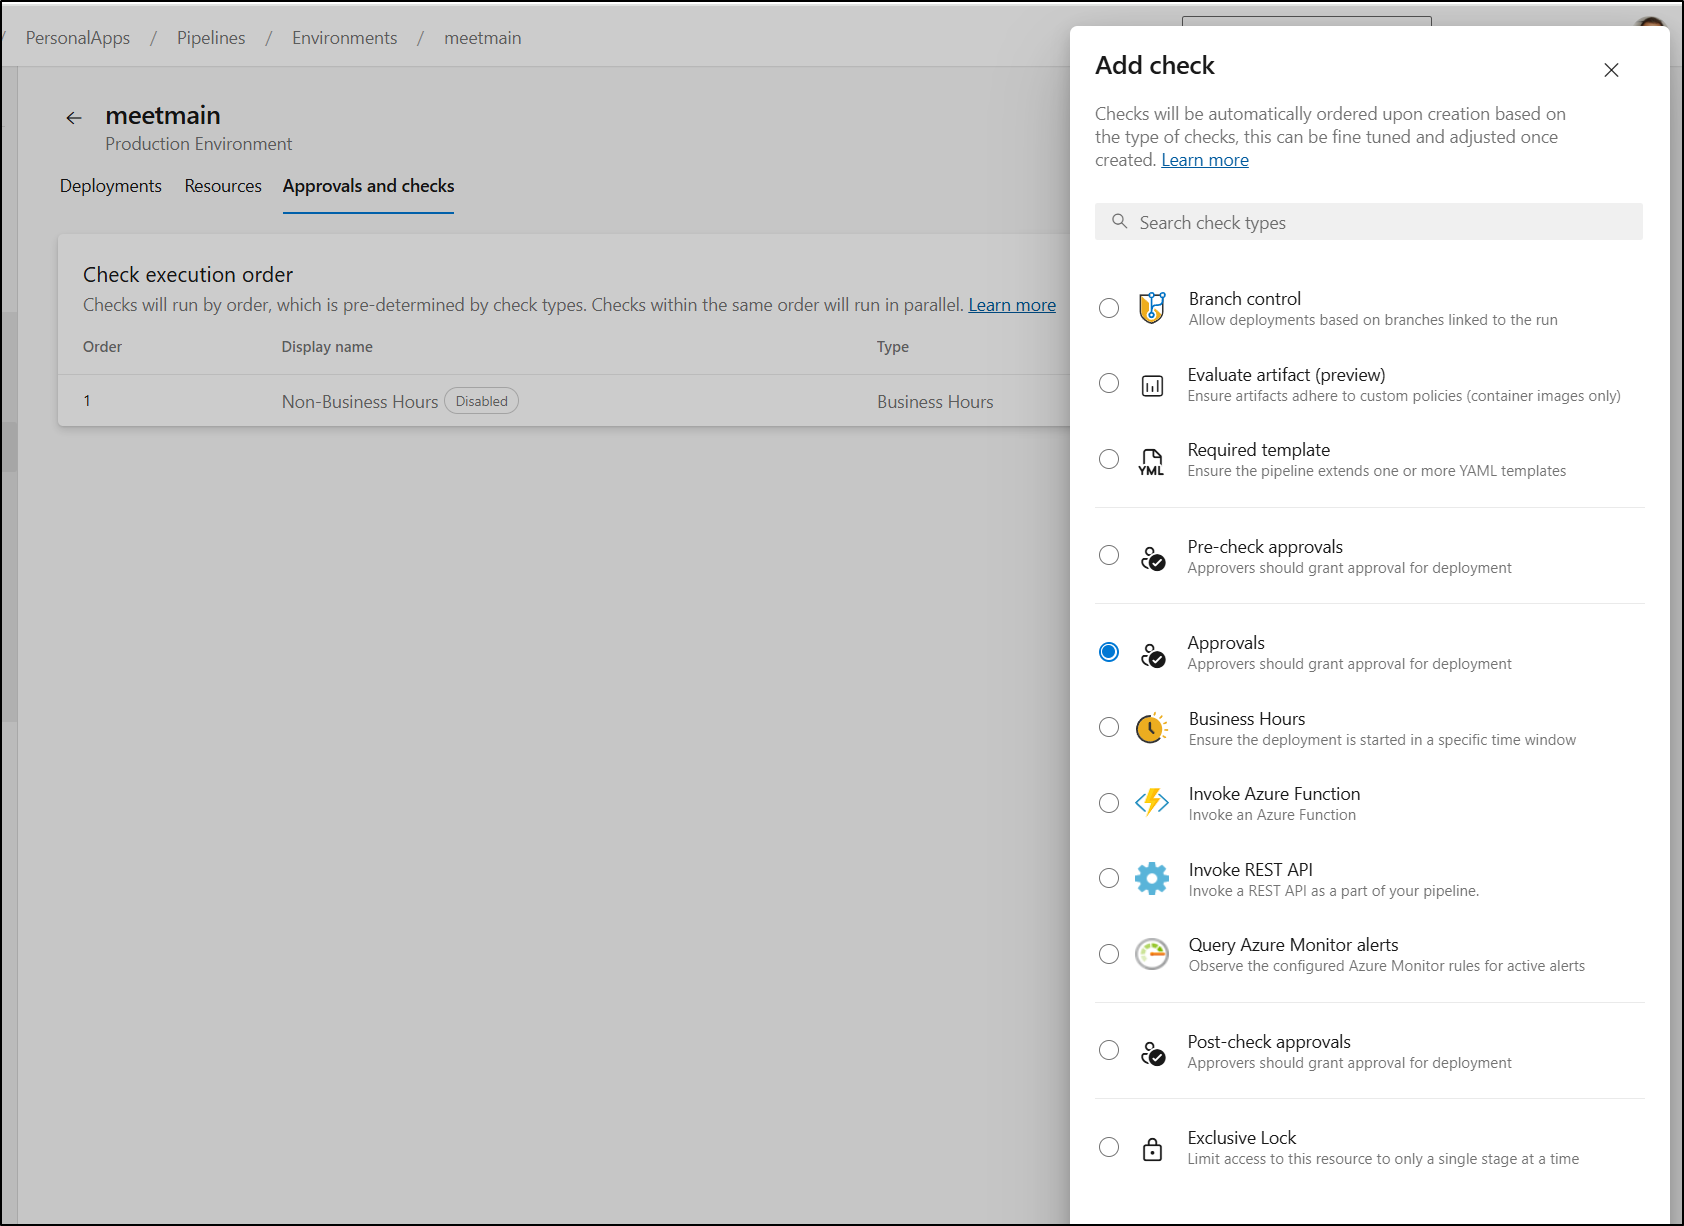This screenshot has width=1684, height=1226.
Task: Click the Non-Business Hours check name
Action: (x=360, y=402)
